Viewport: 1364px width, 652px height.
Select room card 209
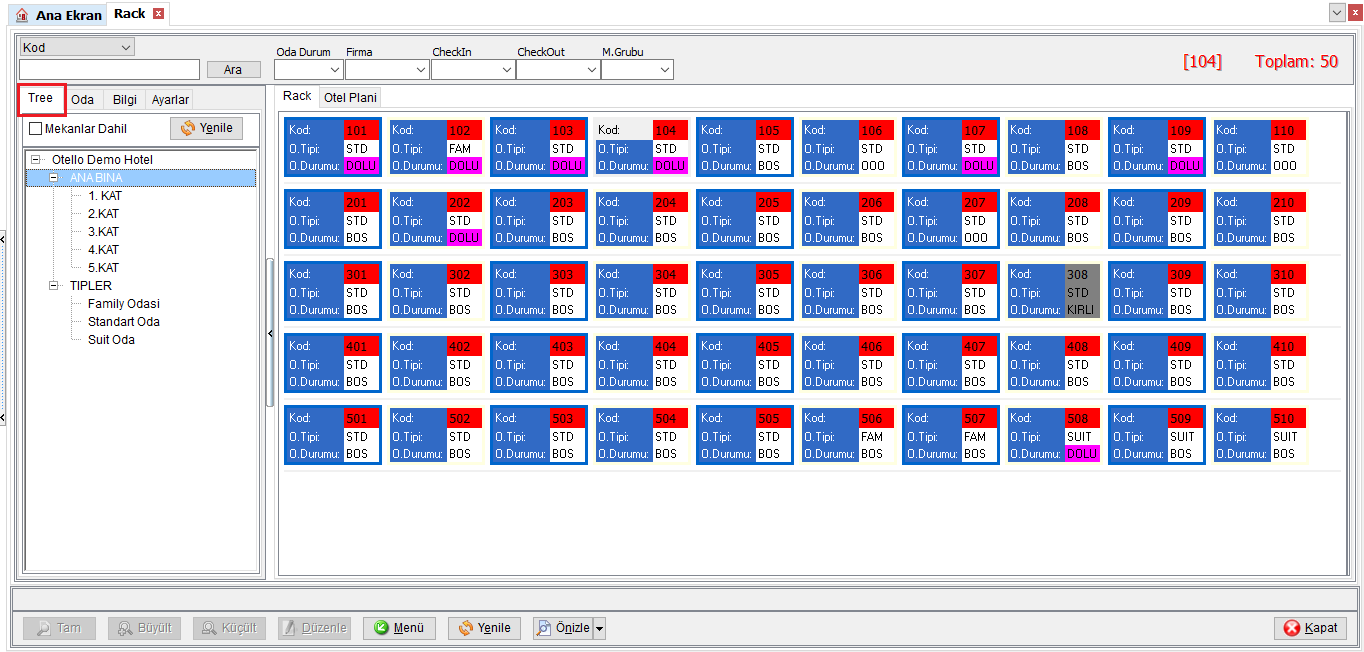pos(1157,219)
